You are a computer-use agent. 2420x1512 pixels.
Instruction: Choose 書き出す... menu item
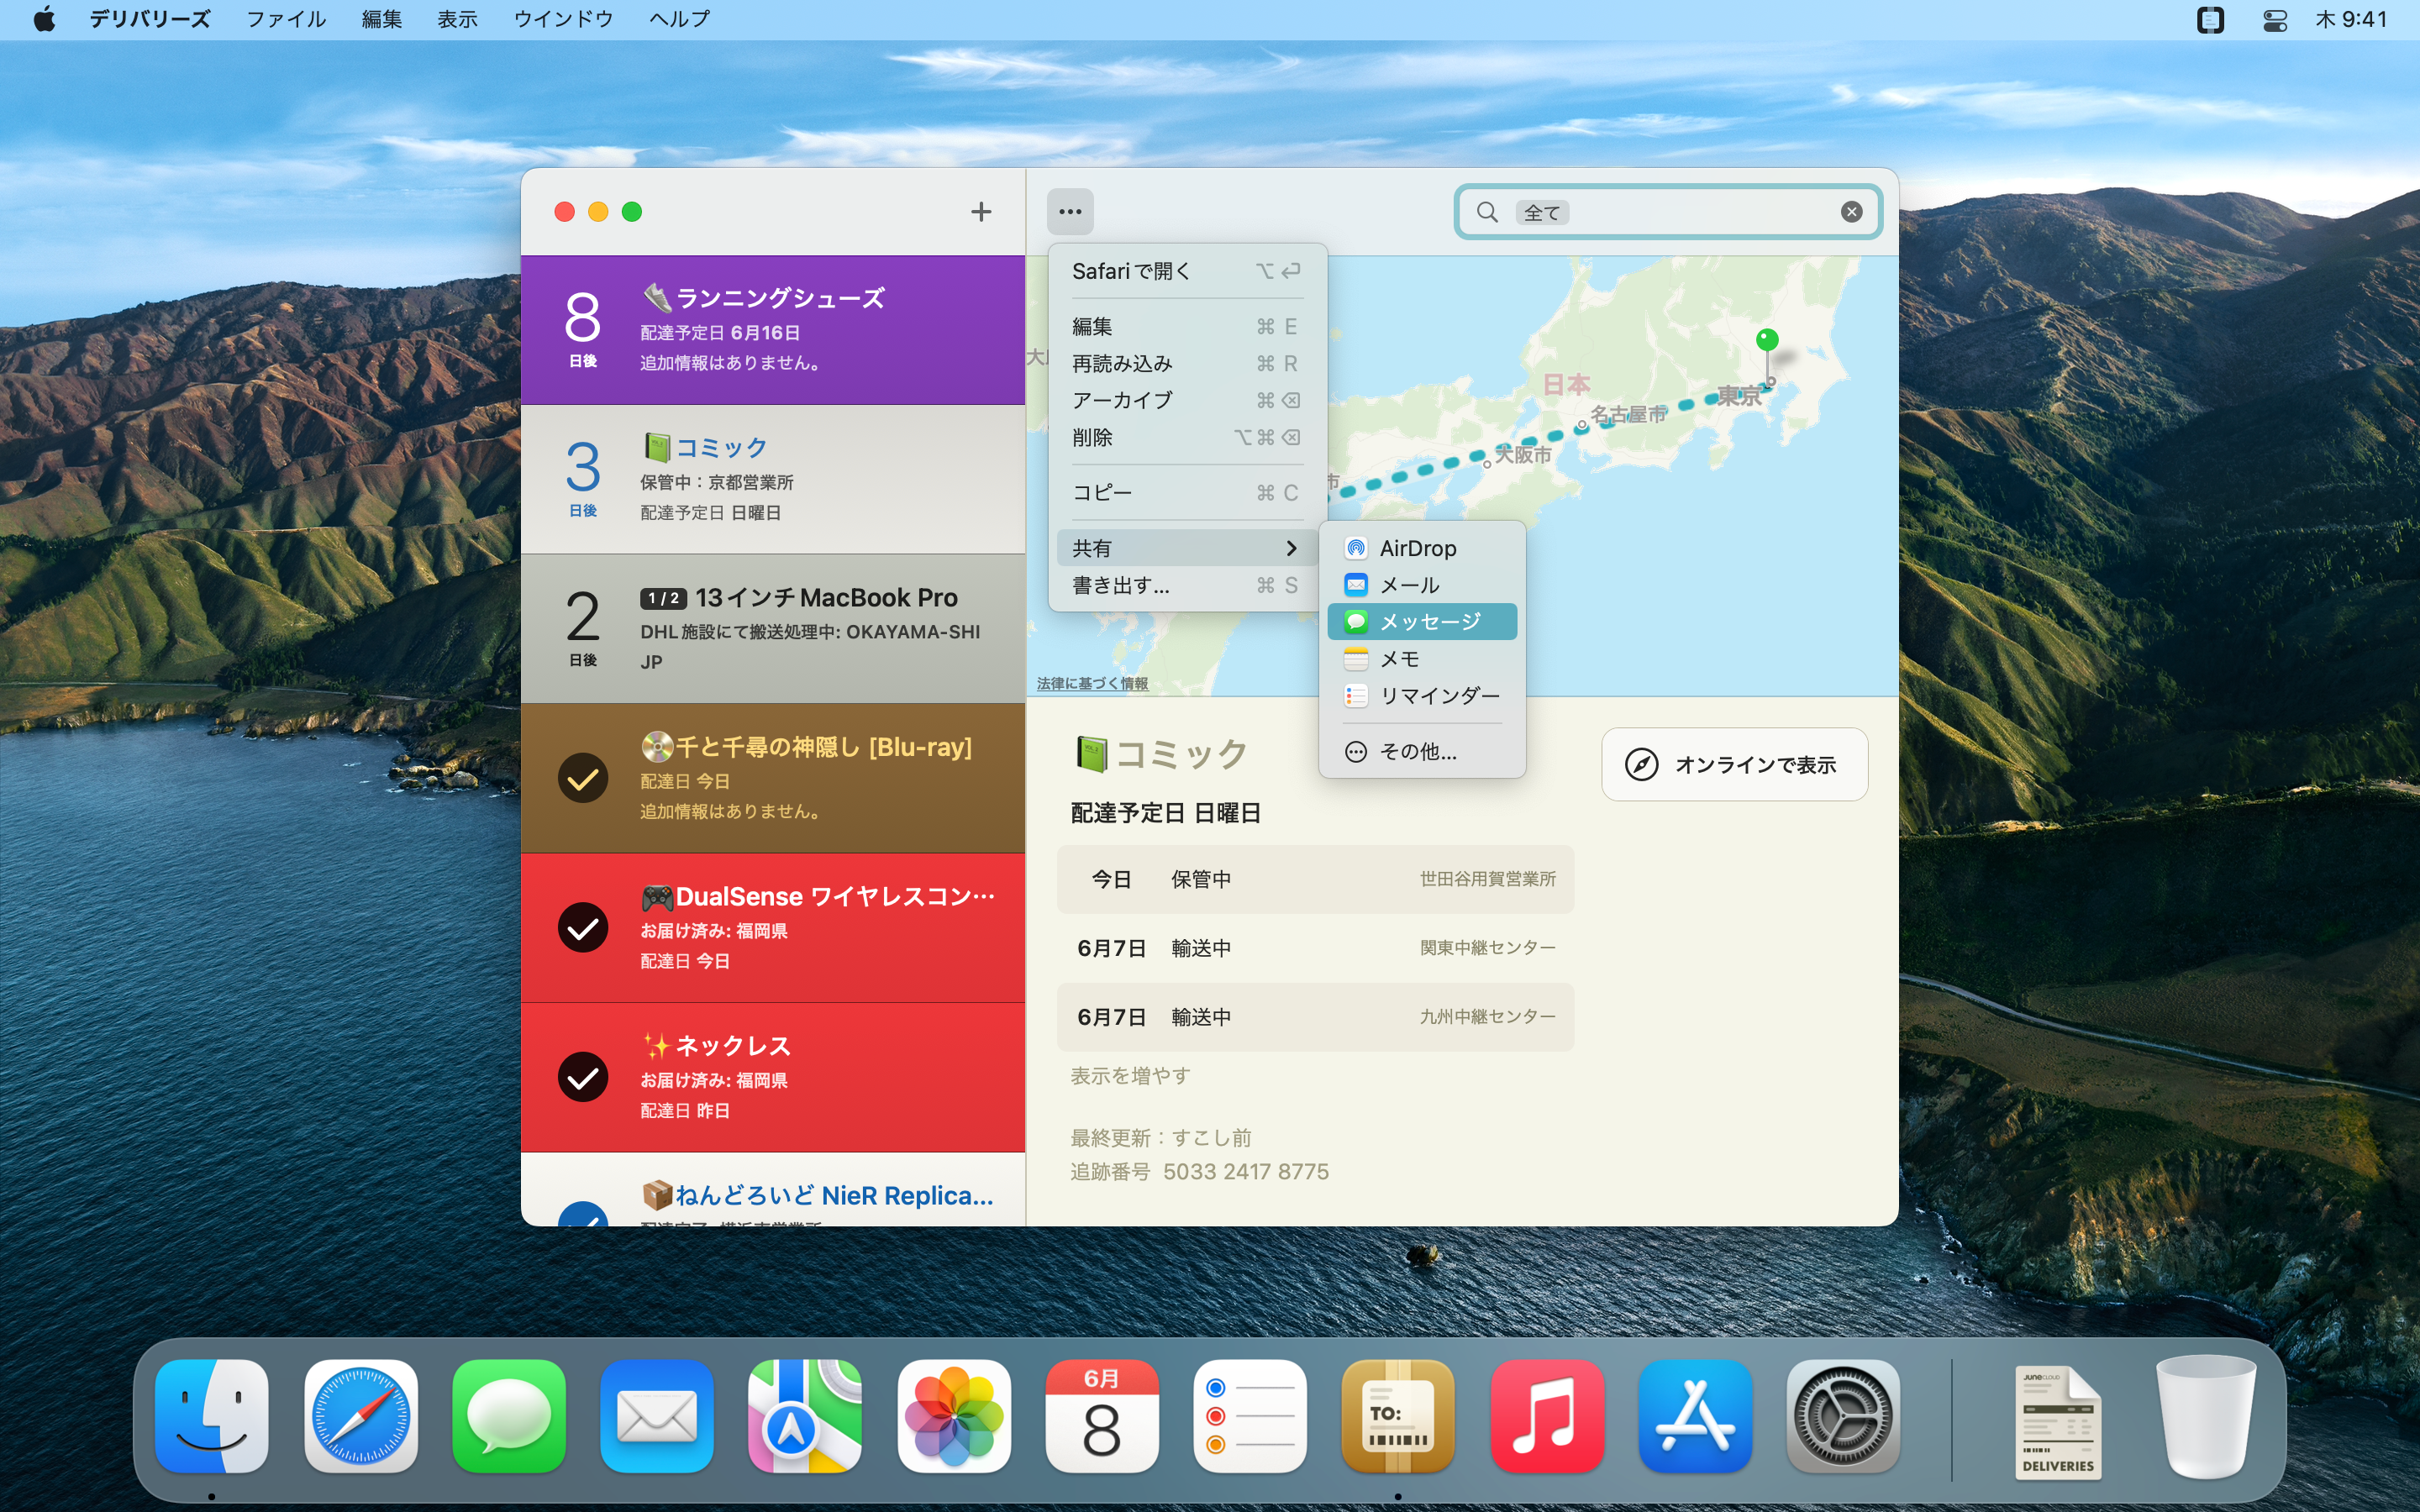[1187, 585]
